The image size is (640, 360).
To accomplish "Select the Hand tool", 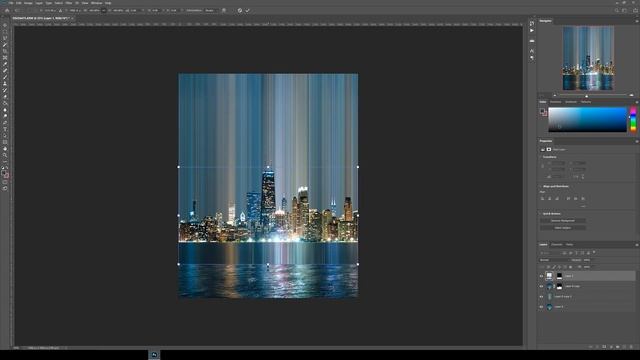I will [x=5, y=149].
